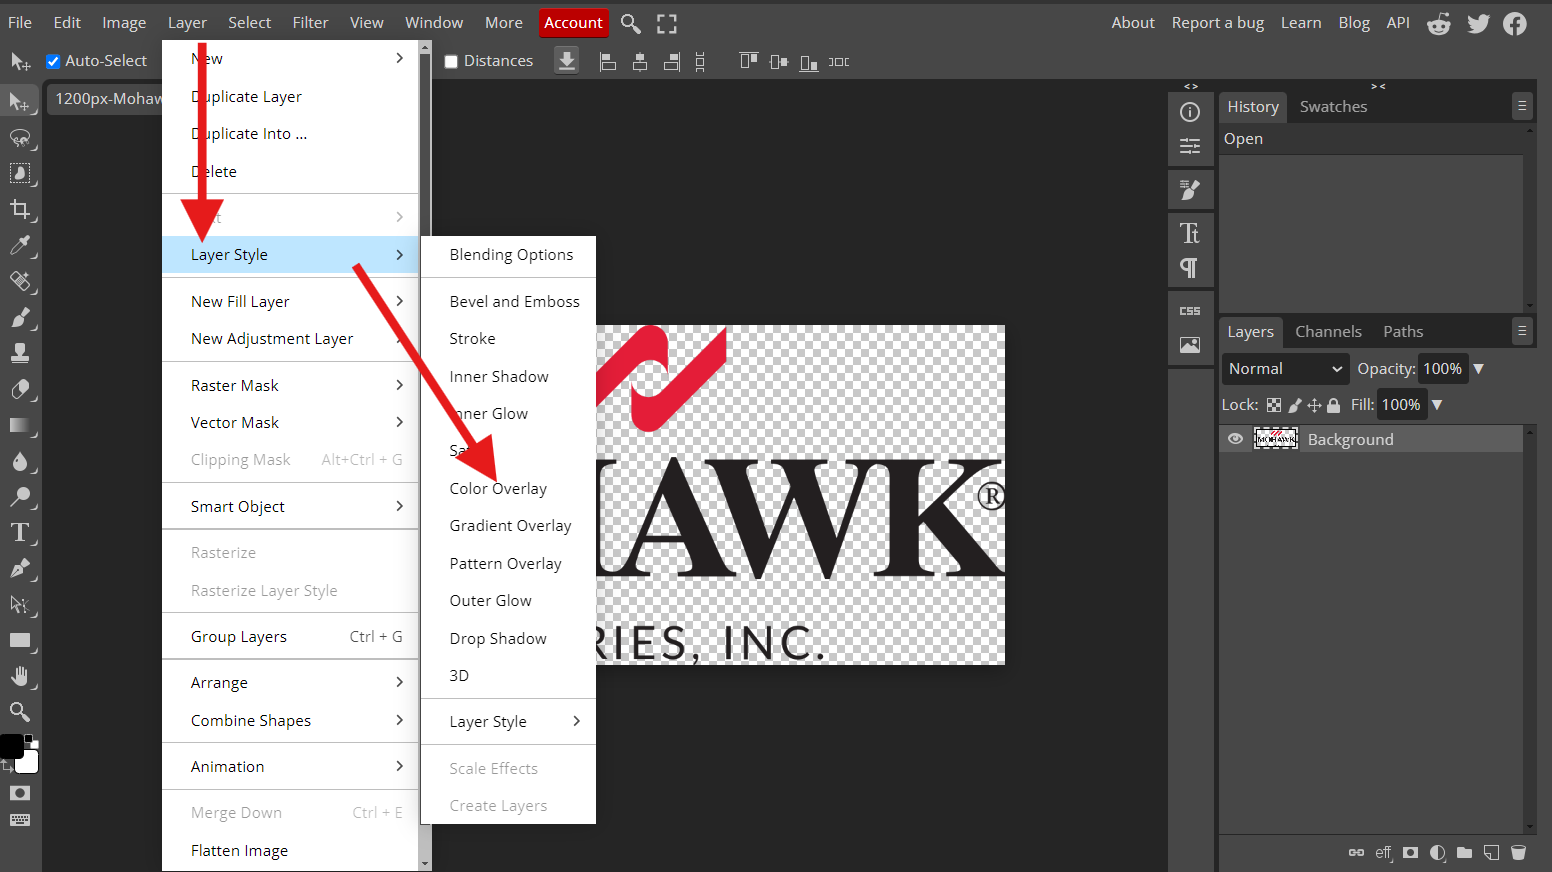Choose the Clone Stamp tool
1552x872 pixels.
[x=19, y=353]
